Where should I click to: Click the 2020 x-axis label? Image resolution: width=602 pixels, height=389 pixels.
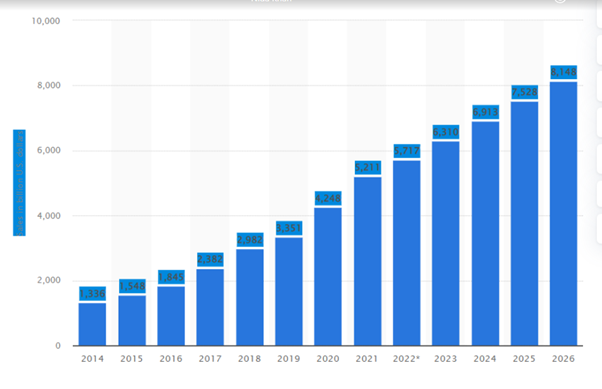click(x=328, y=359)
